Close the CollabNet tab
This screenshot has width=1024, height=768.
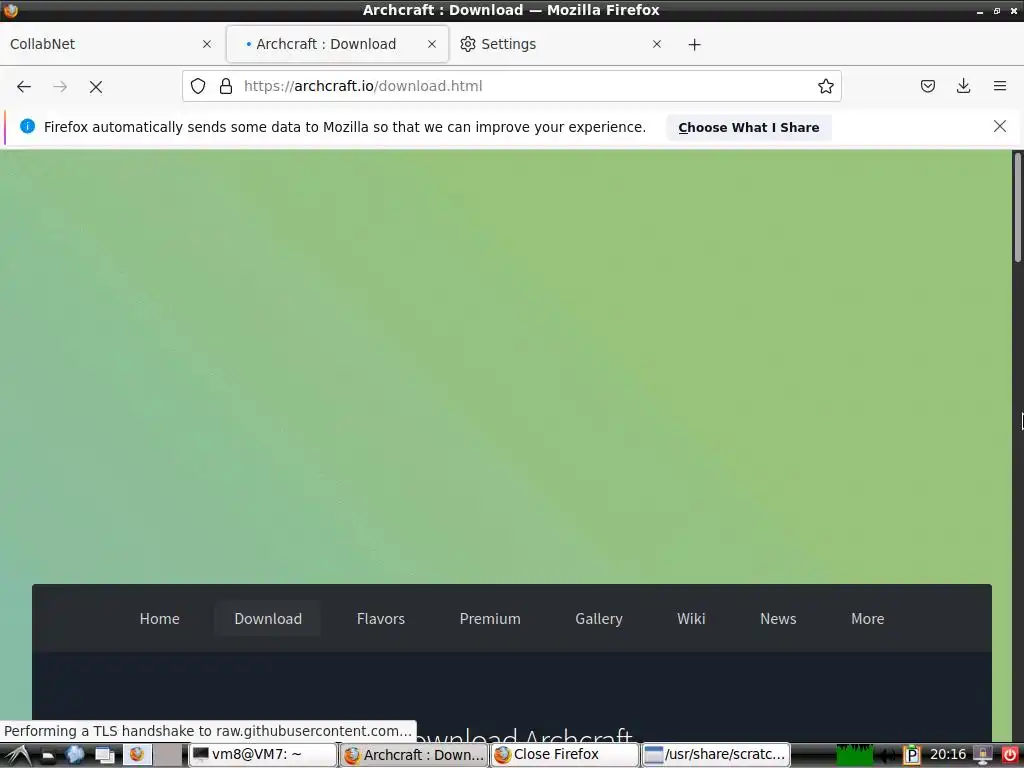click(207, 44)
